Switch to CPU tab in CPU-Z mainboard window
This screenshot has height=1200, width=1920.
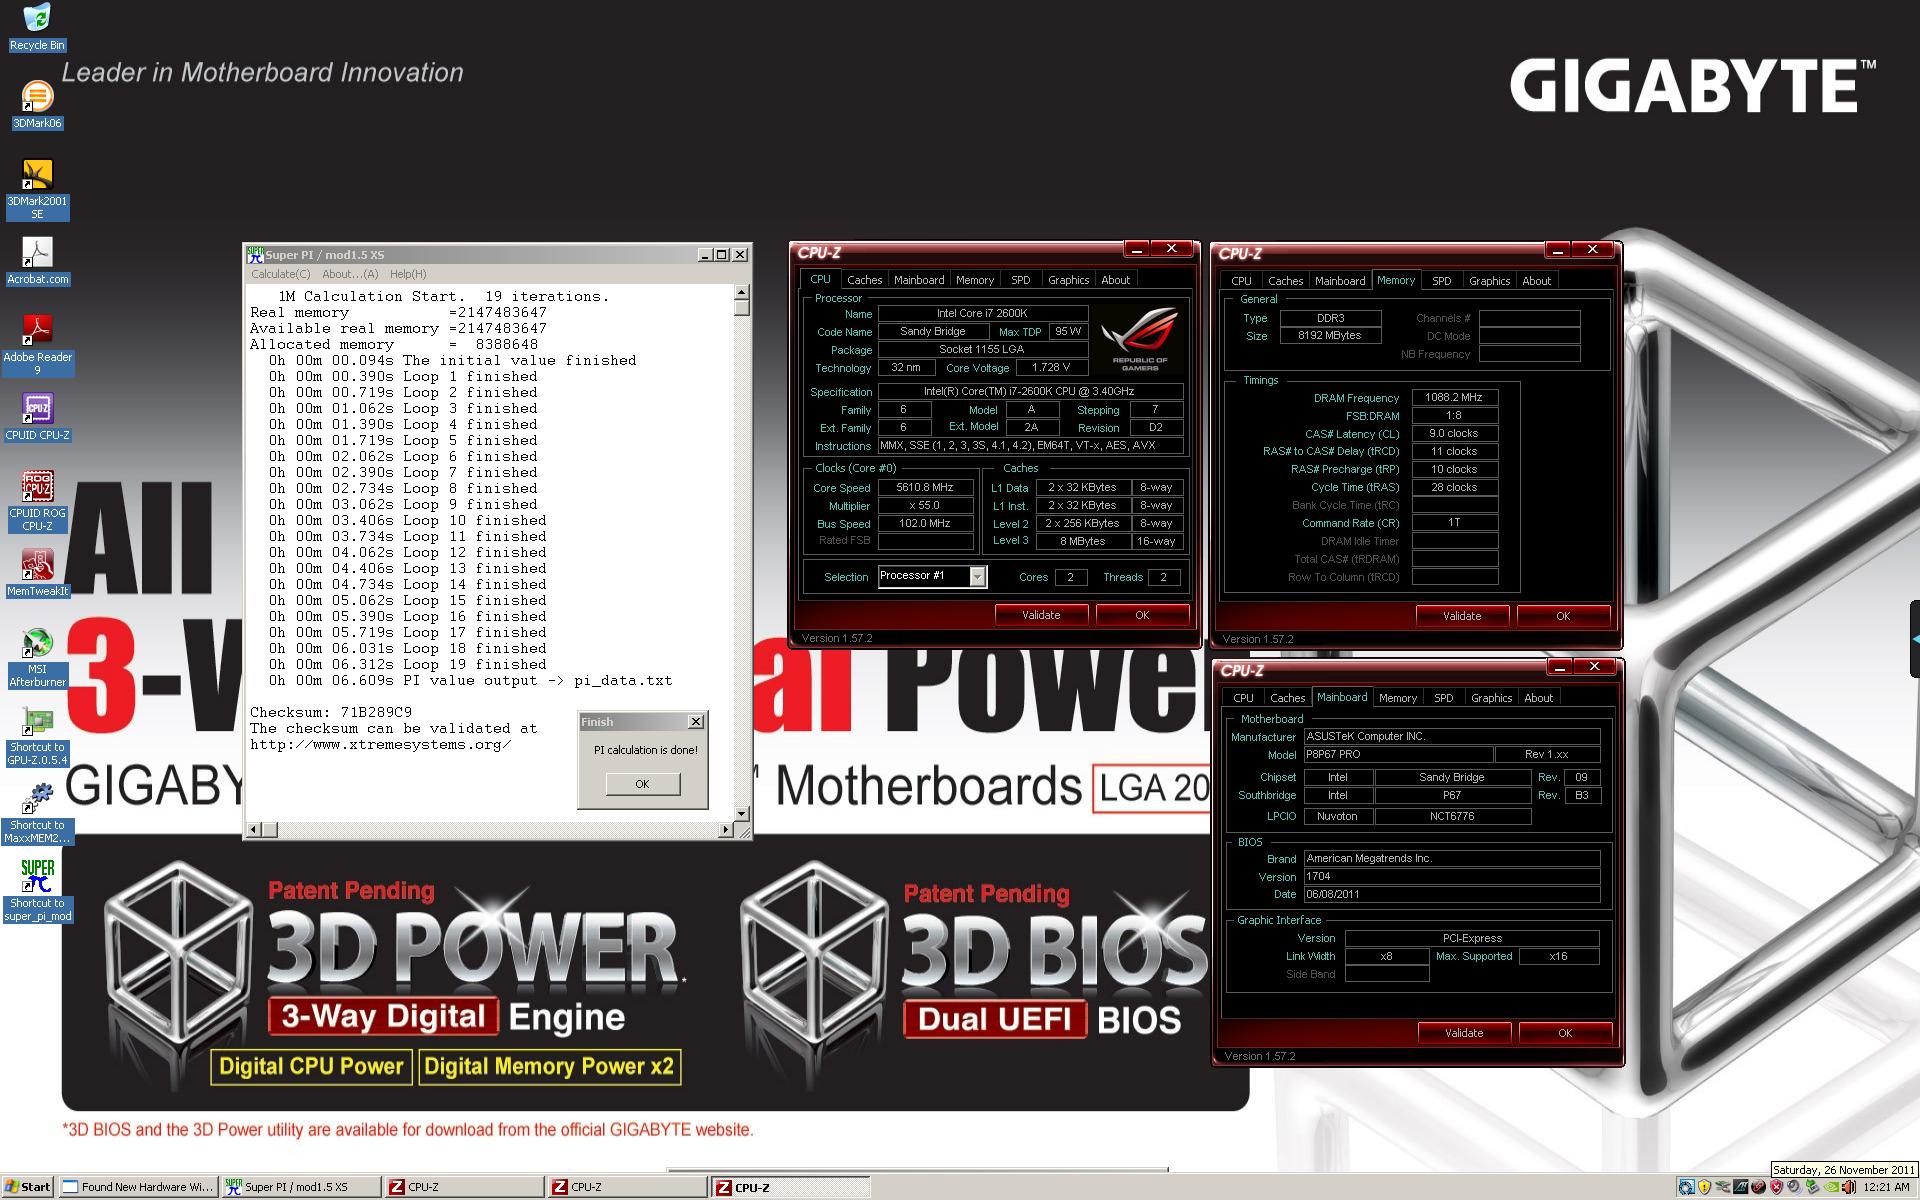pyautogui.click(x=1243, y=698)
